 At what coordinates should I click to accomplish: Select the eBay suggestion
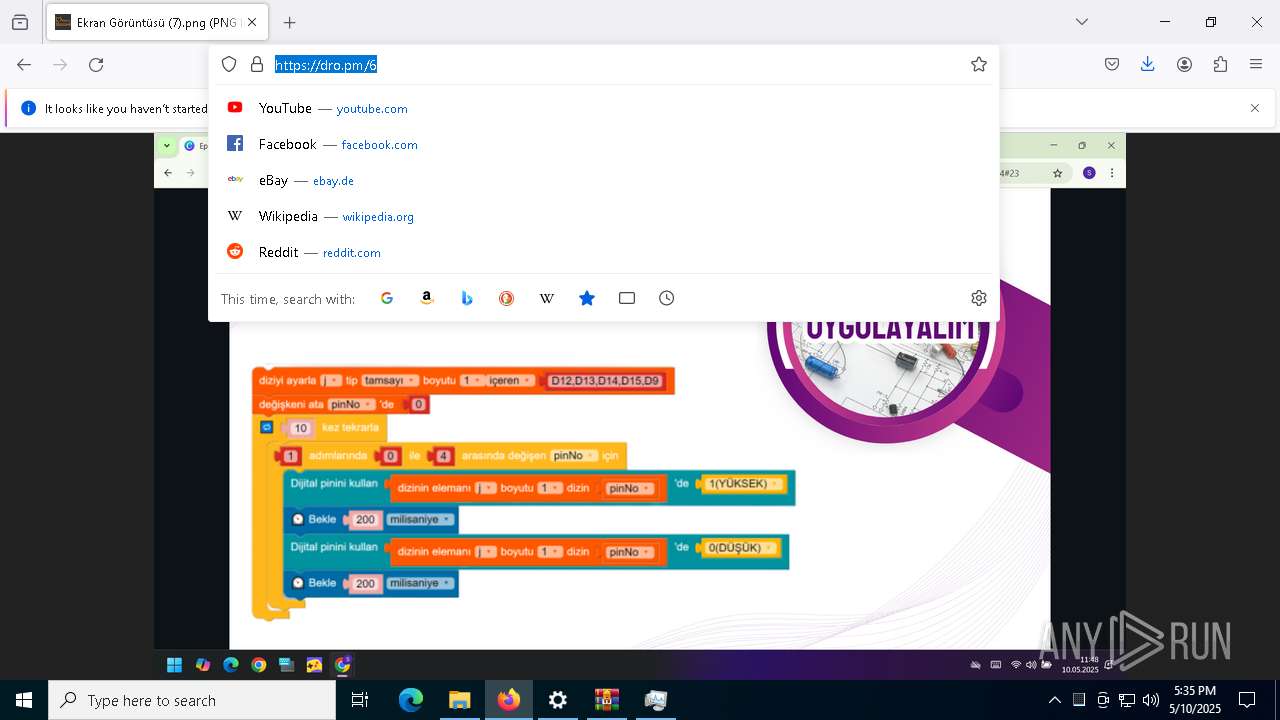[604, 180]
